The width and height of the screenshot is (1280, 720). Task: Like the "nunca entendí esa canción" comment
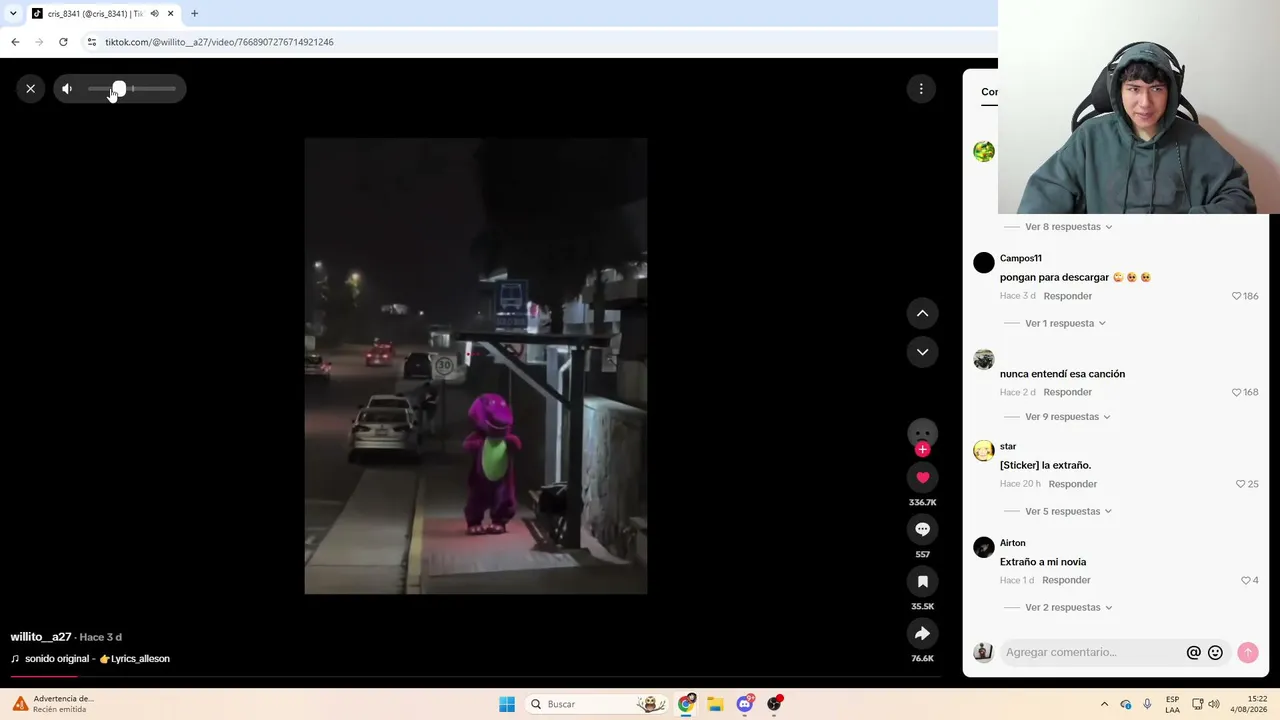pyautogui.click(x=1236, y=392)
